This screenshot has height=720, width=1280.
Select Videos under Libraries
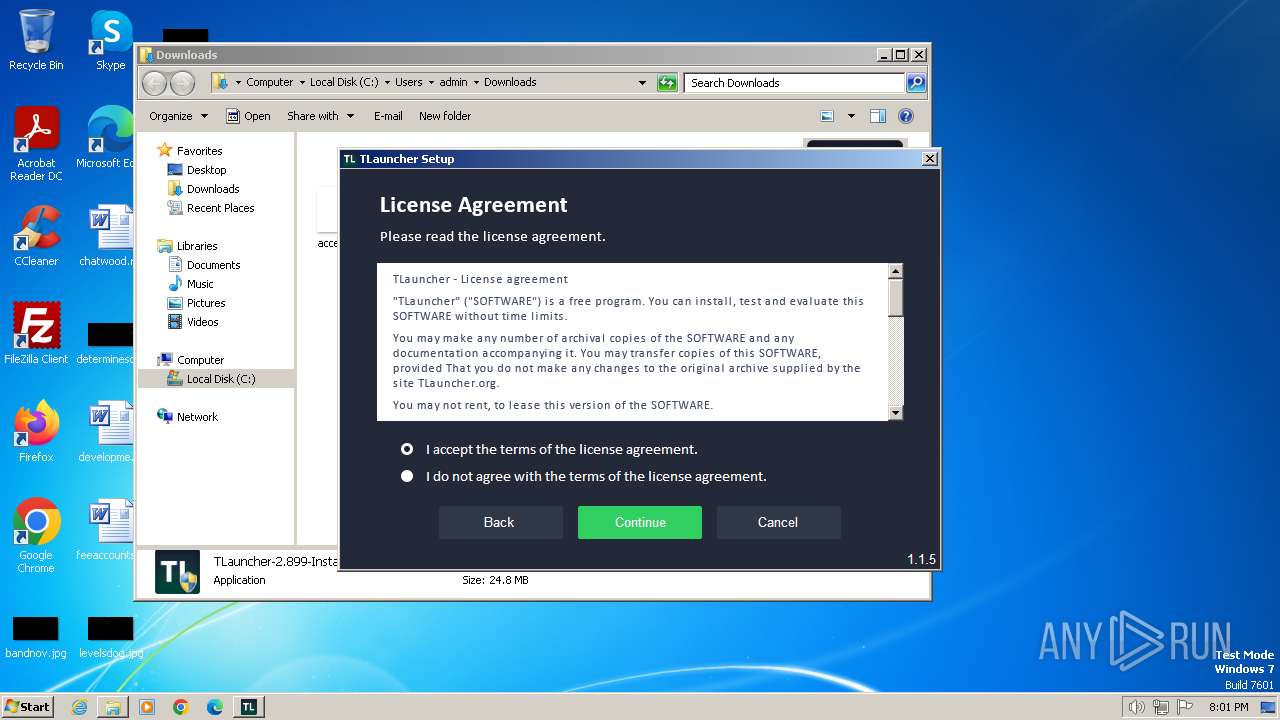(x=202, y=322)
